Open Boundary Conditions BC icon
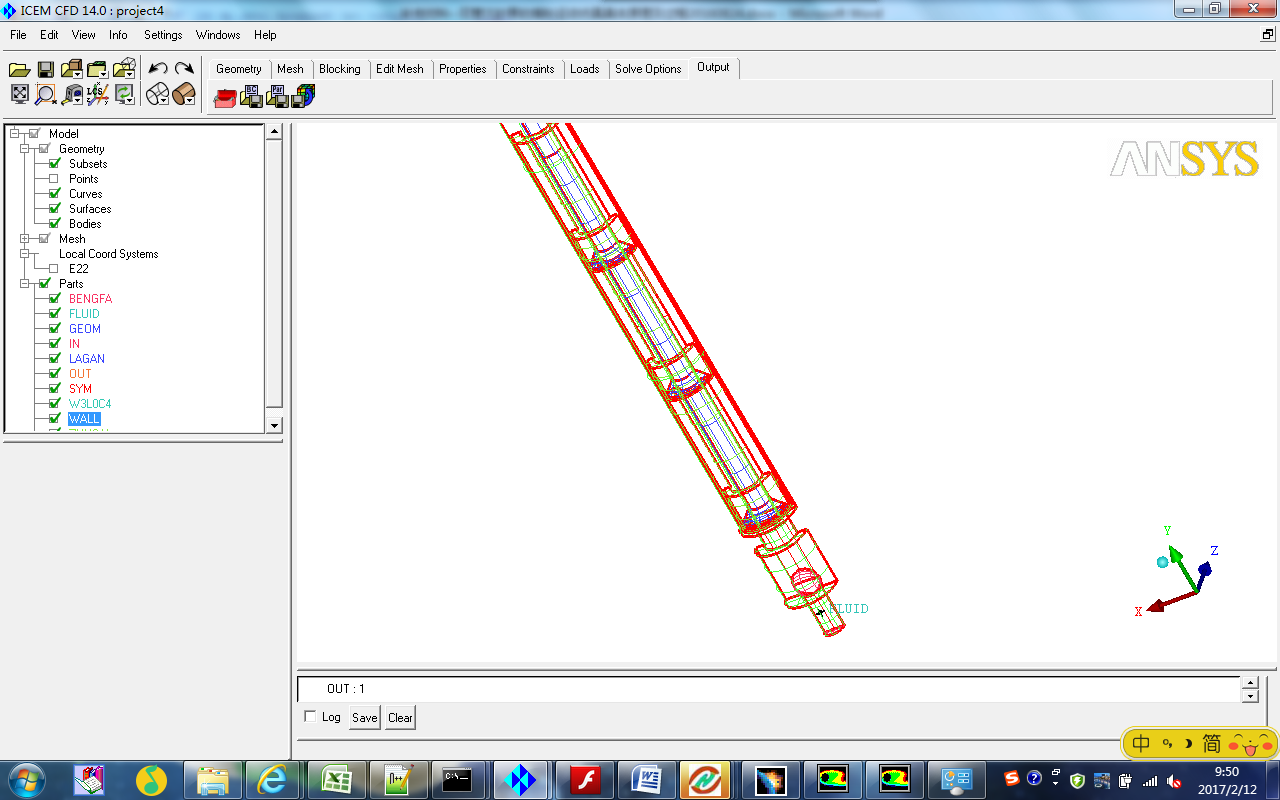 tap(251, 96)
